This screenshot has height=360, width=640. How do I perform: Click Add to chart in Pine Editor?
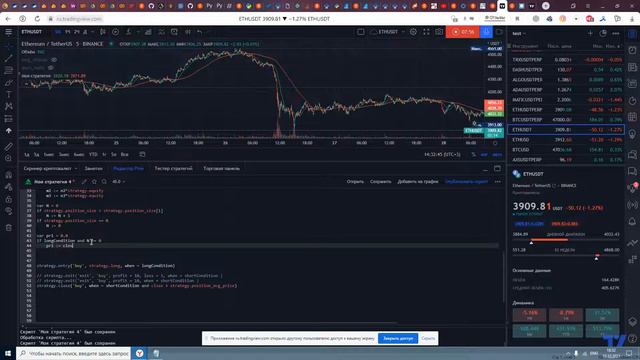click(x=418, y=182)
